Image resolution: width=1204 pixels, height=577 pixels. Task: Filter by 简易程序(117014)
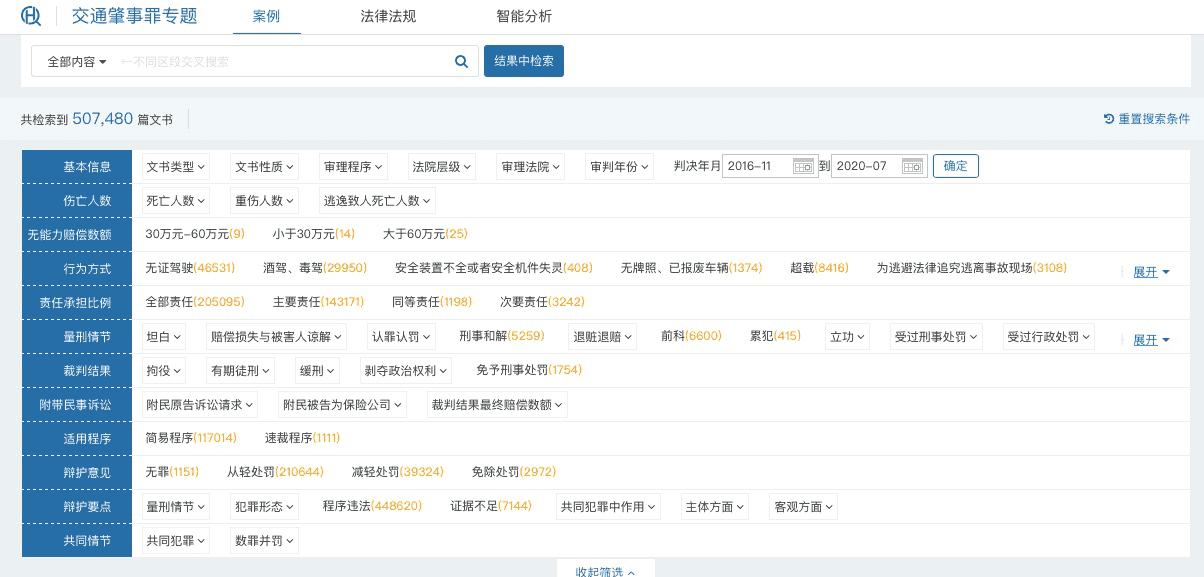(191, 438)
